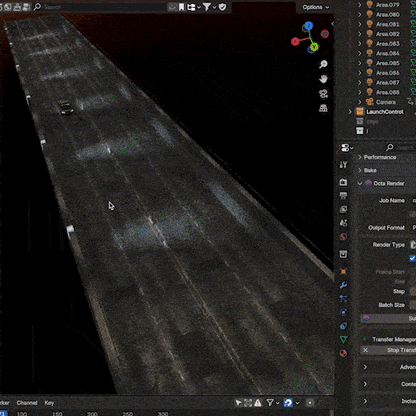
Task: Open the Tool properties tab (wrench and screwdriver)
Action: pos(343,165)
